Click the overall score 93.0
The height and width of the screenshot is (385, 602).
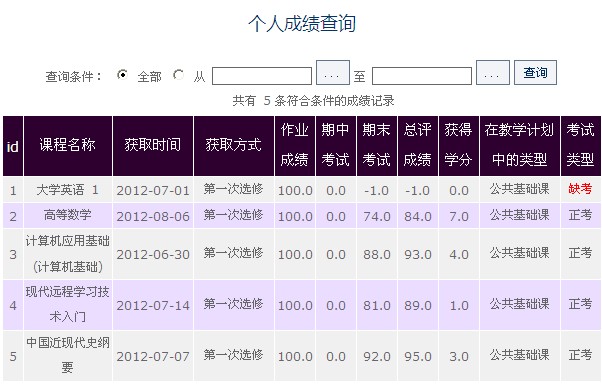click(x=418, y=254)
